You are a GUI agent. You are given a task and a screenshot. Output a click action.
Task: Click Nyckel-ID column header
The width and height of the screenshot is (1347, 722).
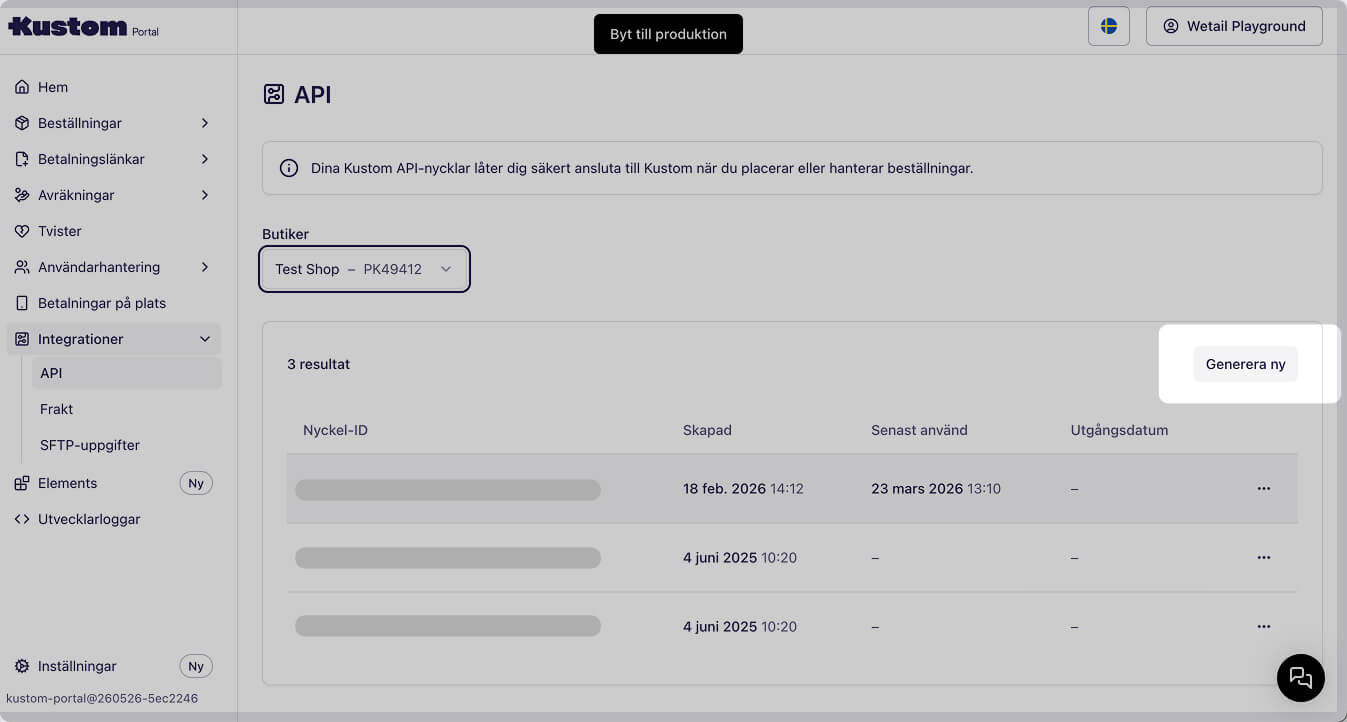(335, 430)
